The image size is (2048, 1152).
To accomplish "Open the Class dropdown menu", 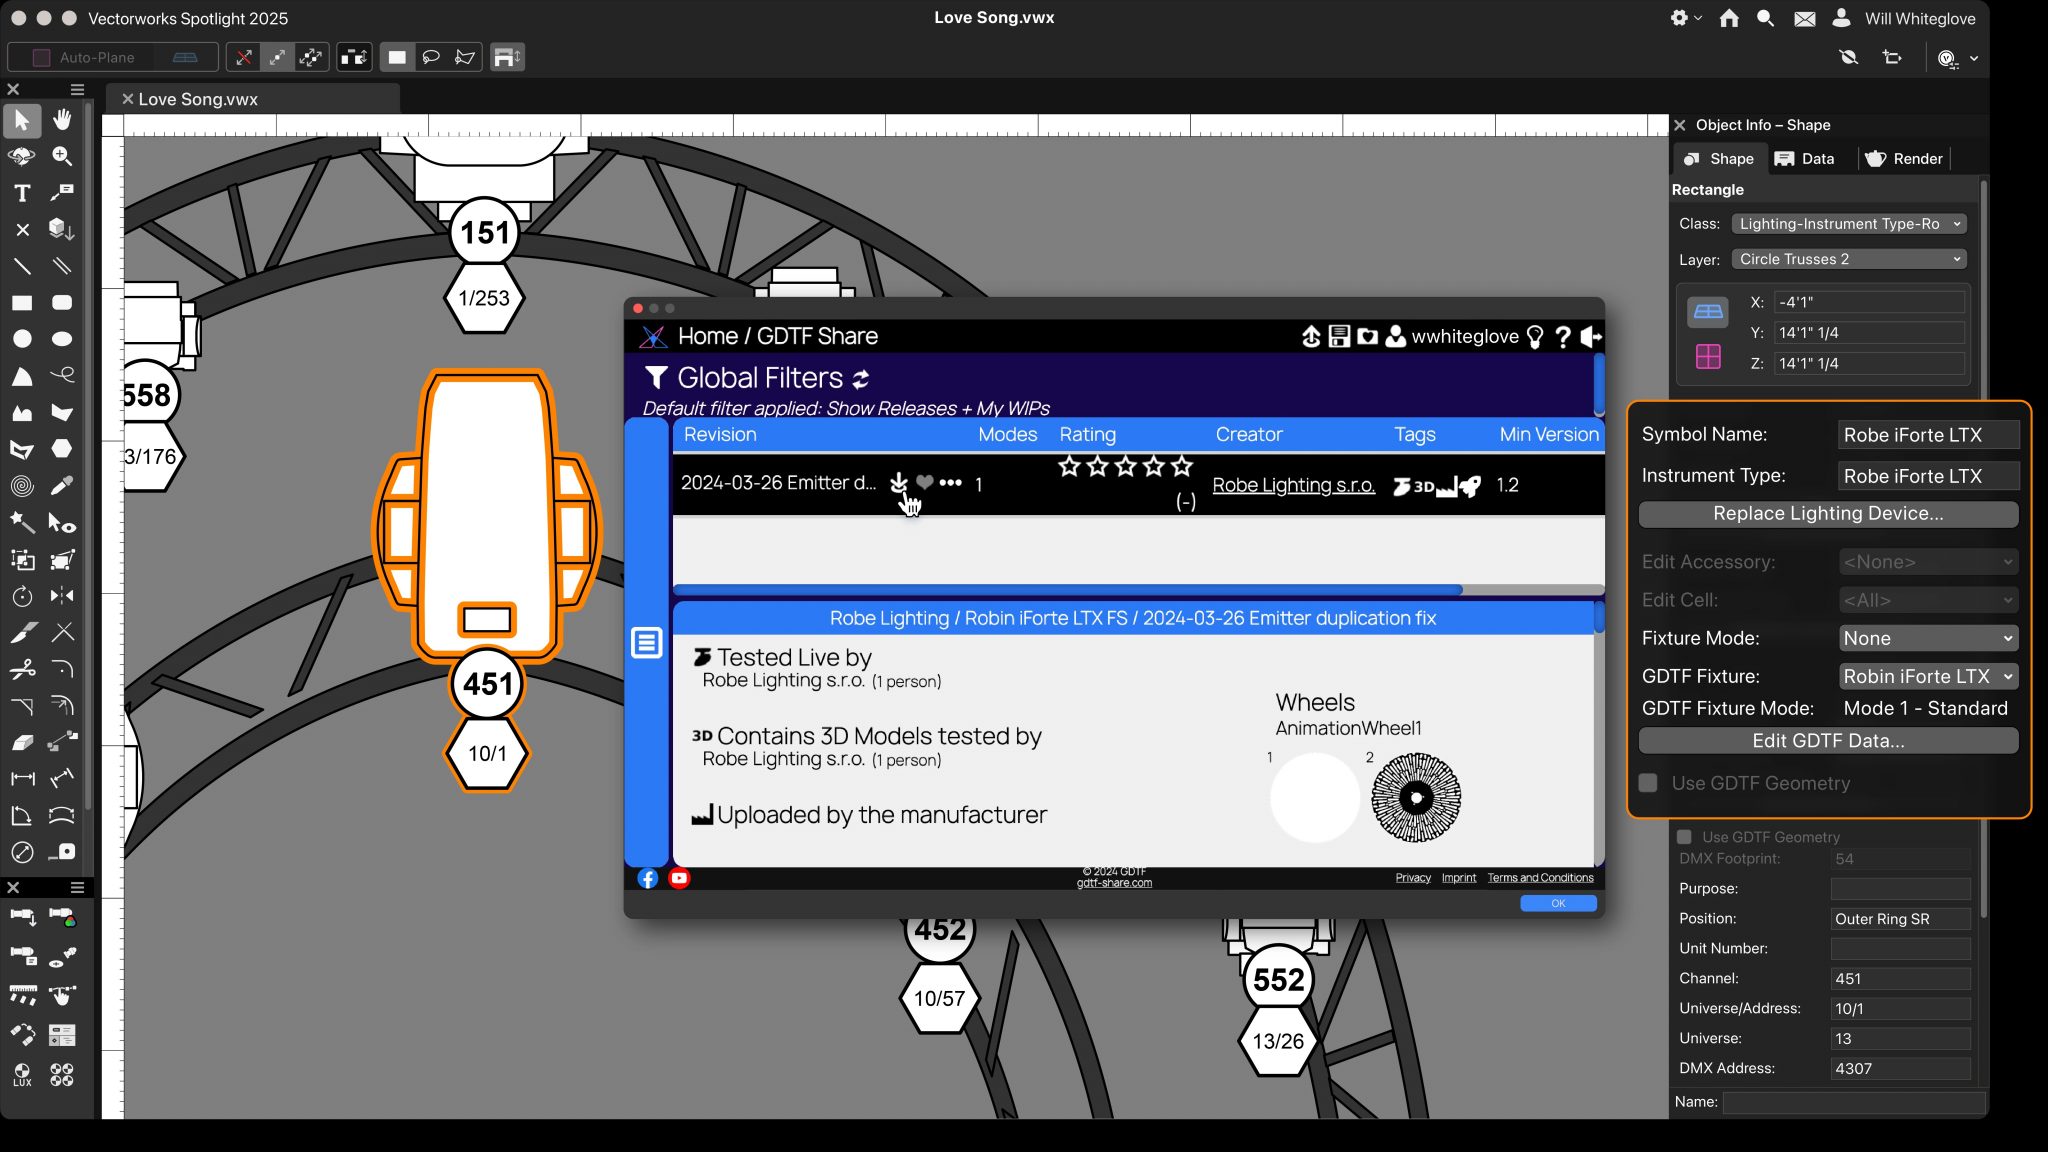I will (1848, 224).
